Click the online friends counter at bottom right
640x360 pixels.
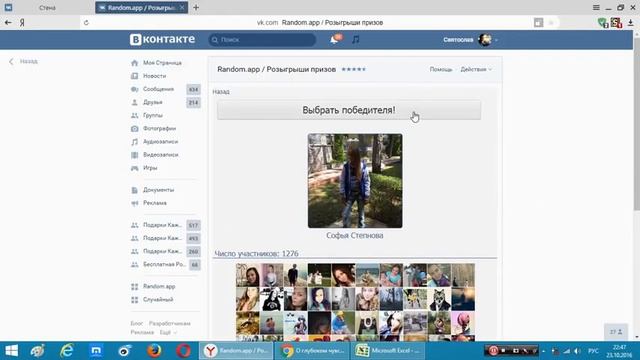pos(616,332)
